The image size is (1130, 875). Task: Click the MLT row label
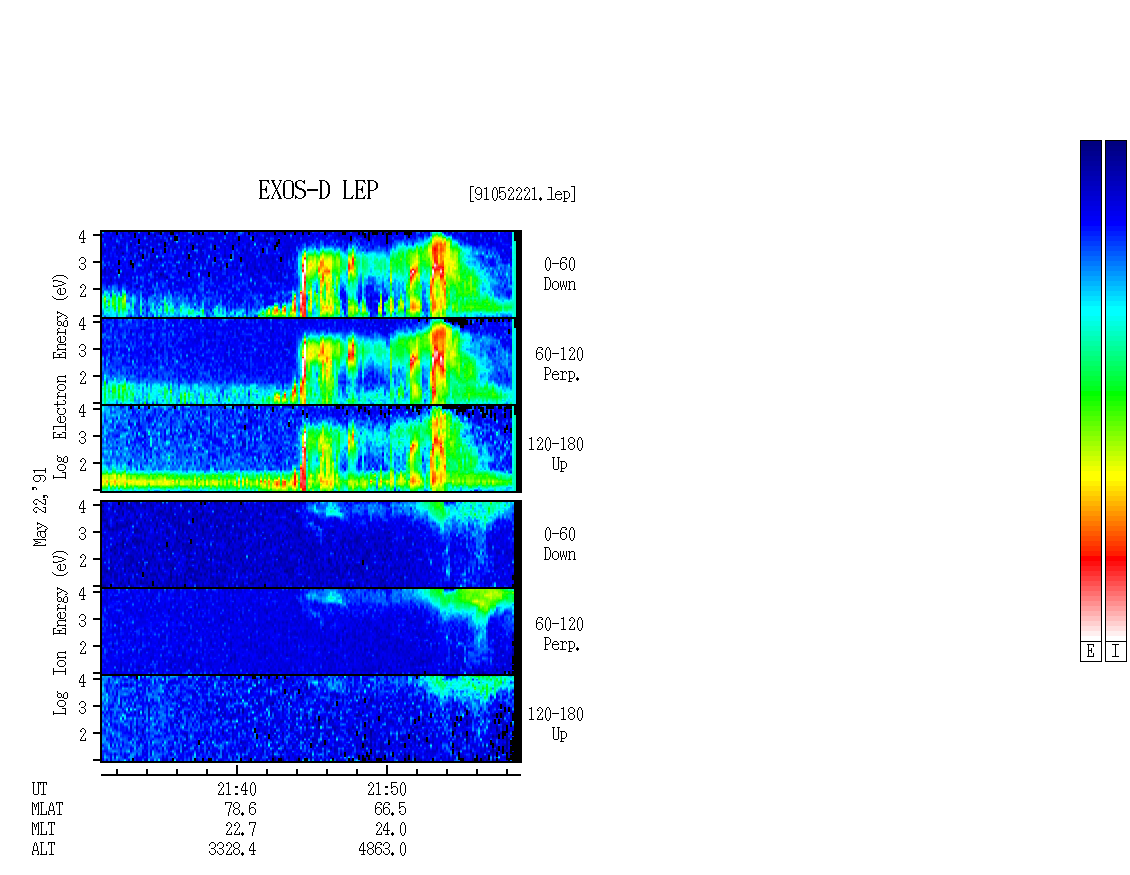[x=43, y=830]
